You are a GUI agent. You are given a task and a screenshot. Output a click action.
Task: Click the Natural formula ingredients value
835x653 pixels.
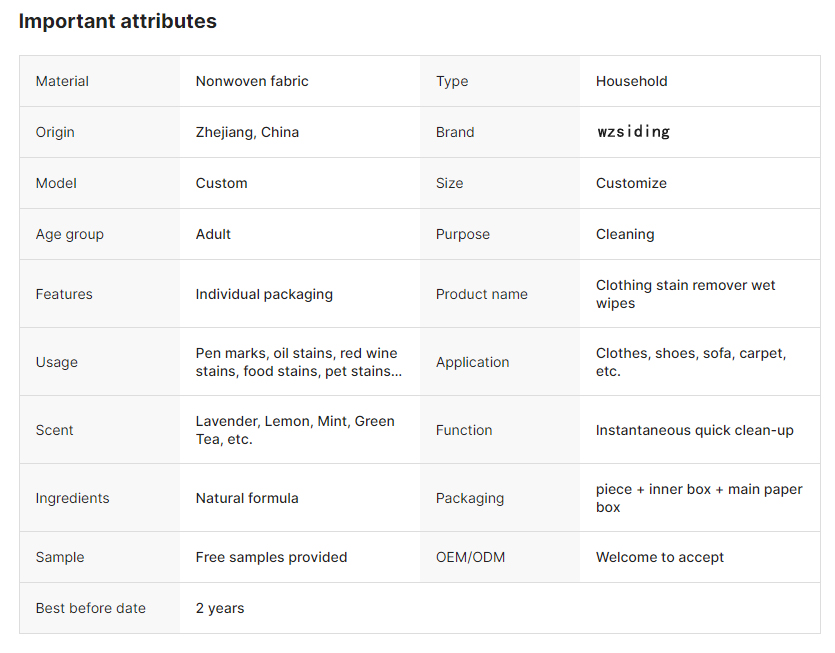[247, 498]
